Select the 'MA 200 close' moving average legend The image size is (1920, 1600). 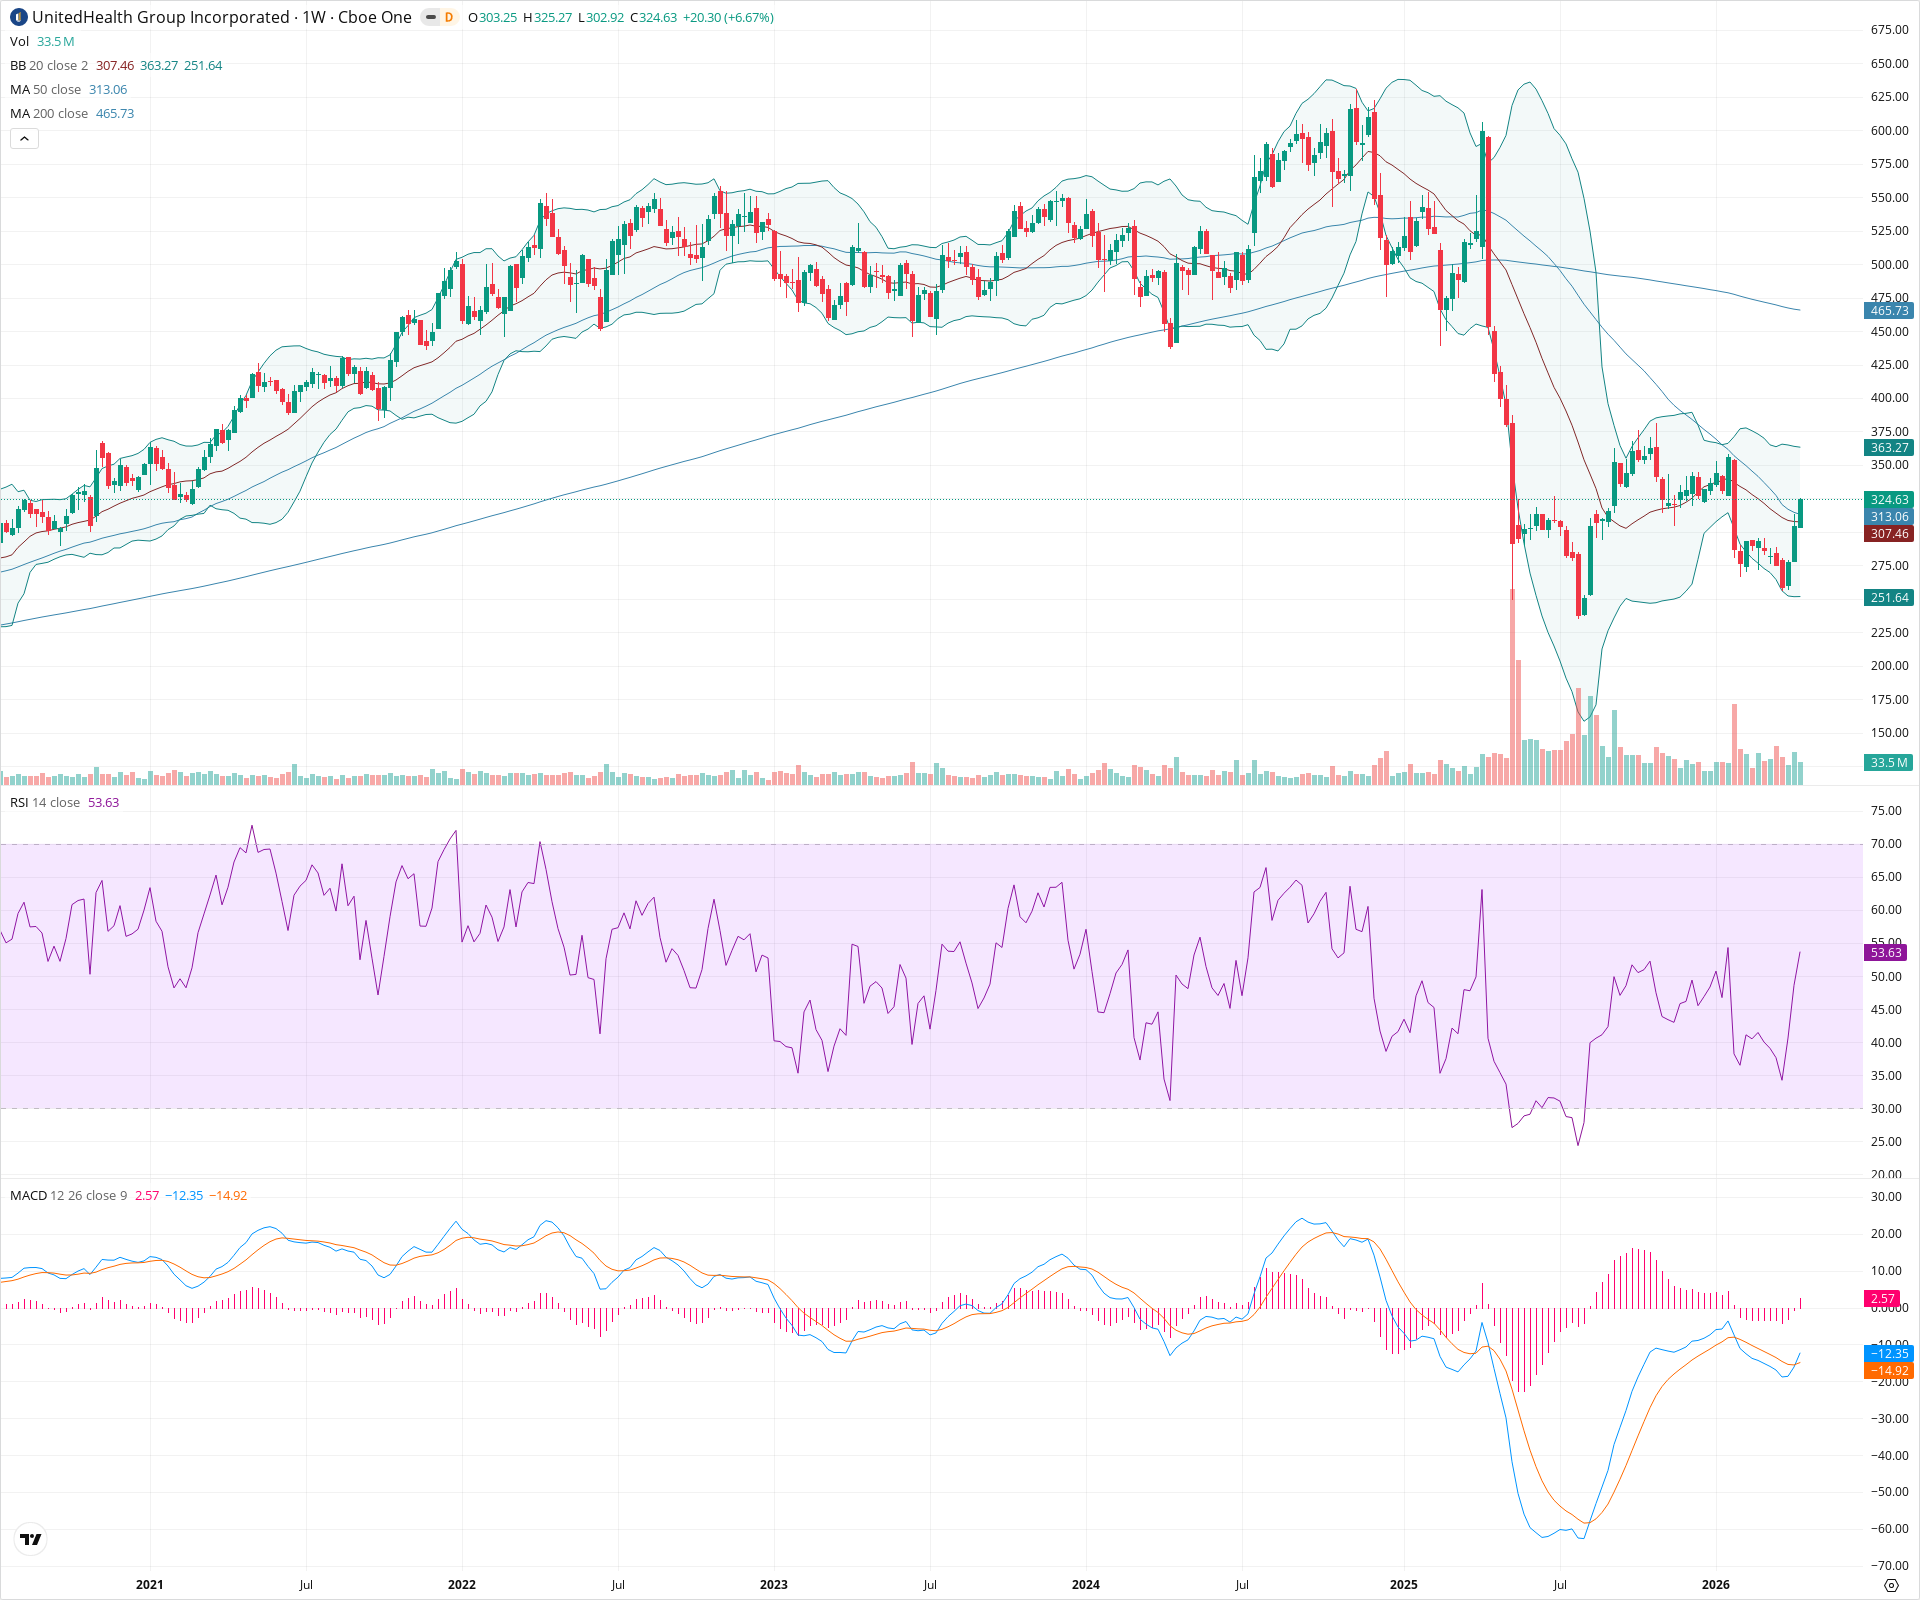(48, 113)
